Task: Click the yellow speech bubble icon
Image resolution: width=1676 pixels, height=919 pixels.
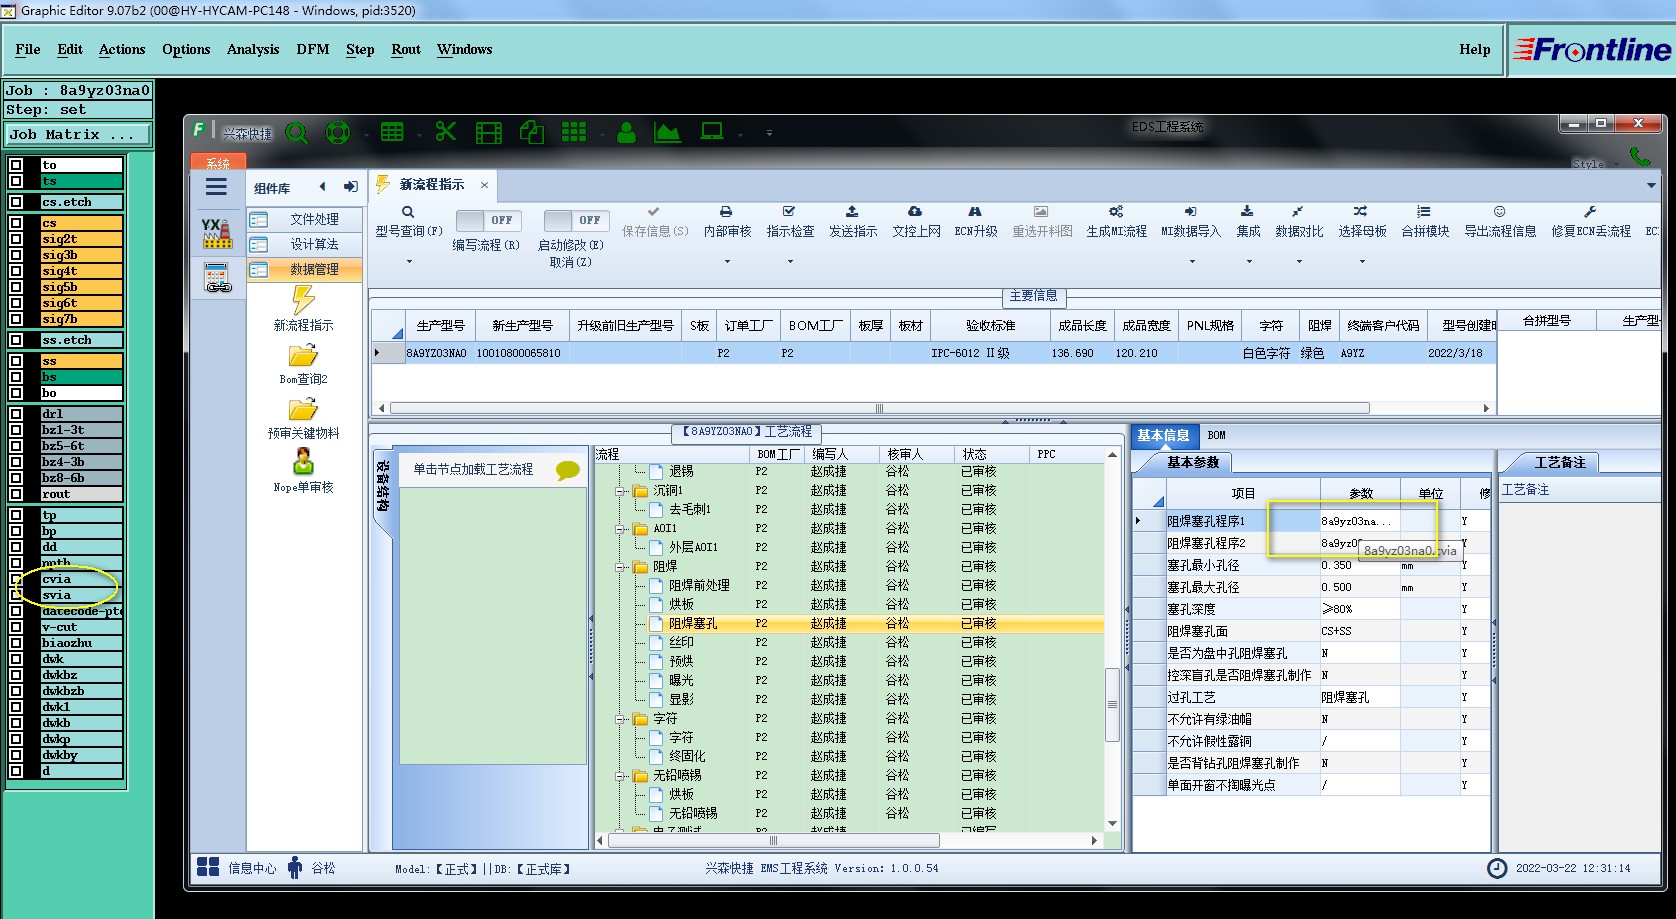Action: point(567,470)
